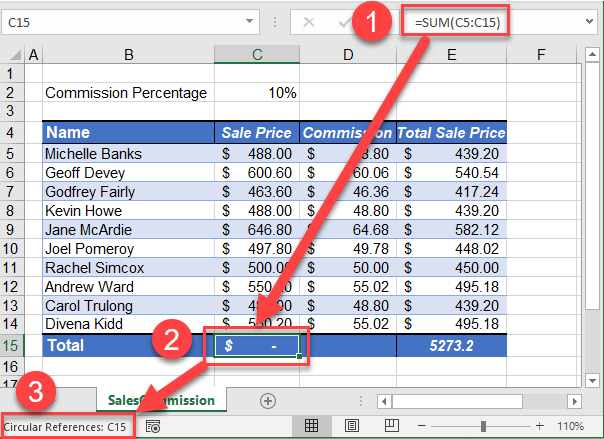Select commission 46.36 cell
The height and width of the screenshot is (439, 604).
pyautogui.click(x=348, y=191)
